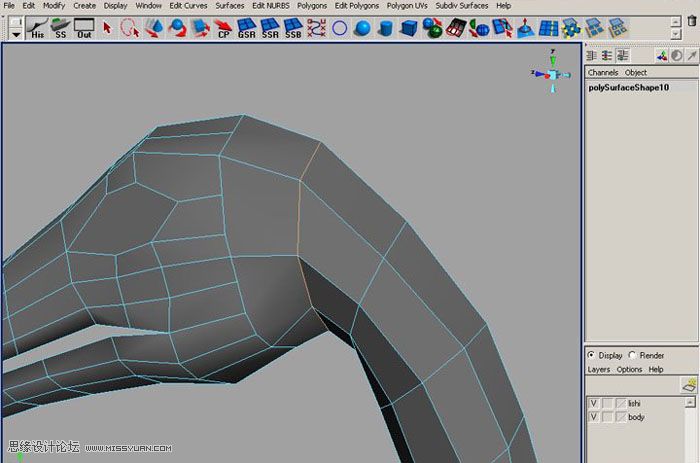Click the create new layer icon

pos(688,384)
